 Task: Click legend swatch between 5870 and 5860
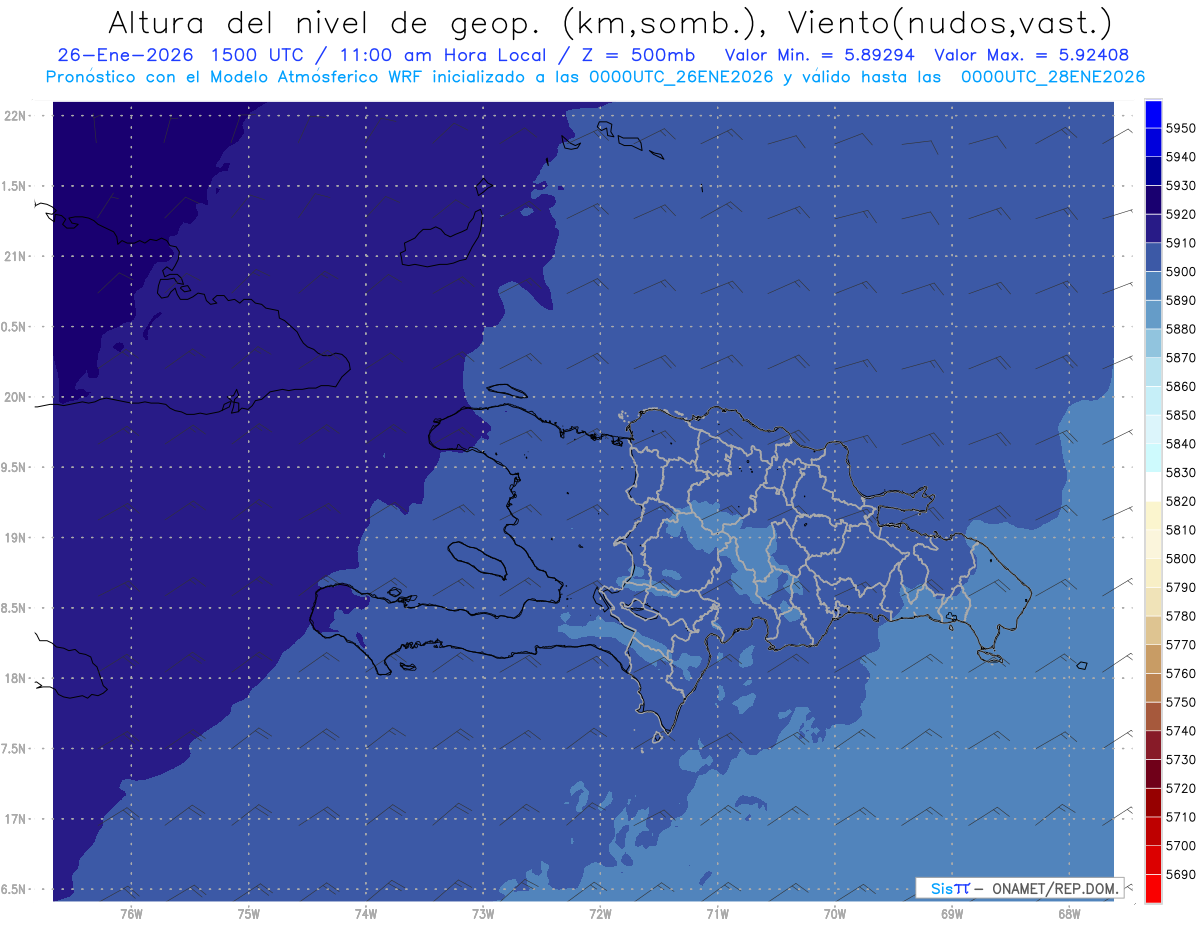[1153, 371]
